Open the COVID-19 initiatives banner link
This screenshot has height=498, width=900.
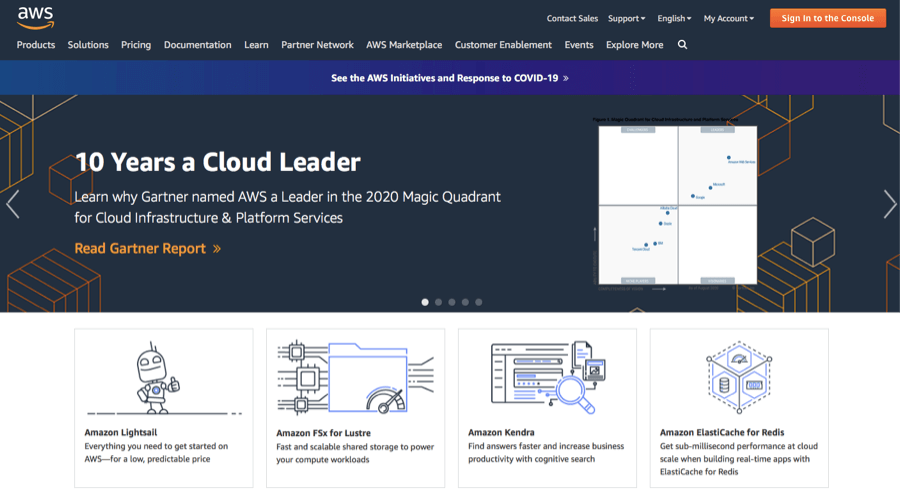(x=450, y=78)
